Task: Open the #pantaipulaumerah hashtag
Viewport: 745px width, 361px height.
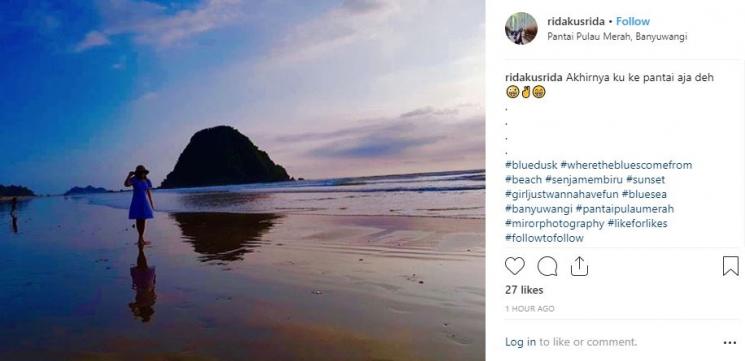Action: click(x=625, y=209)
